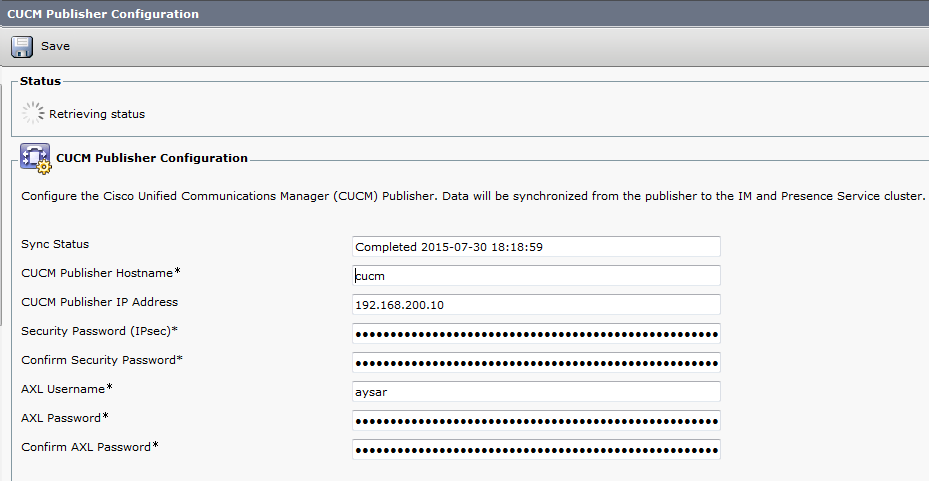
Task: Click the AXL Username label
Action: (67, 389)
